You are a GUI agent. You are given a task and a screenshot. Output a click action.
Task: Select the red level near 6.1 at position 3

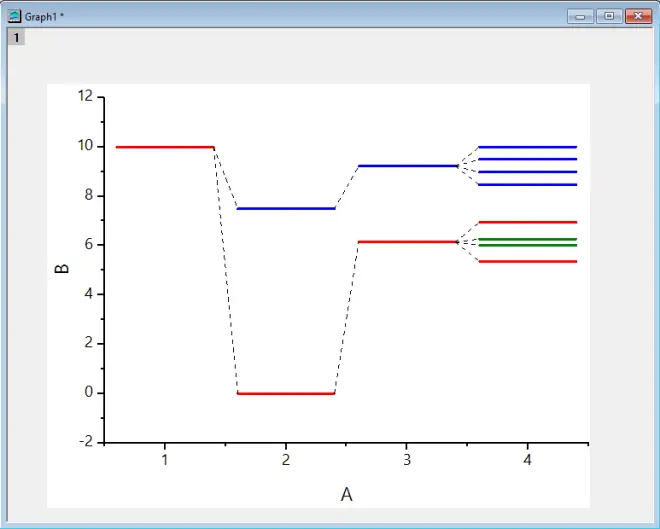coord(407,242)
